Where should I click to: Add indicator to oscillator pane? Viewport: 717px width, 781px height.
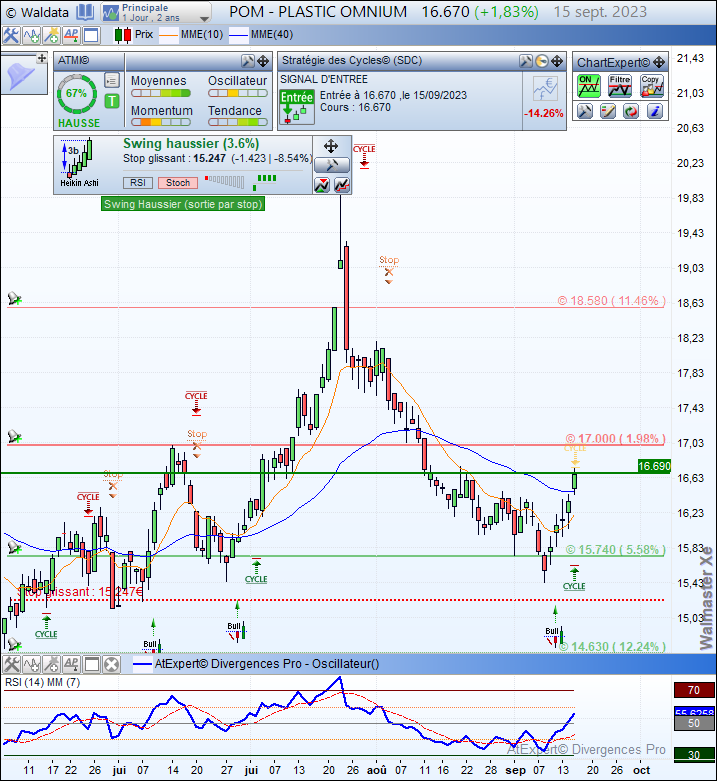tap(31, 664)
